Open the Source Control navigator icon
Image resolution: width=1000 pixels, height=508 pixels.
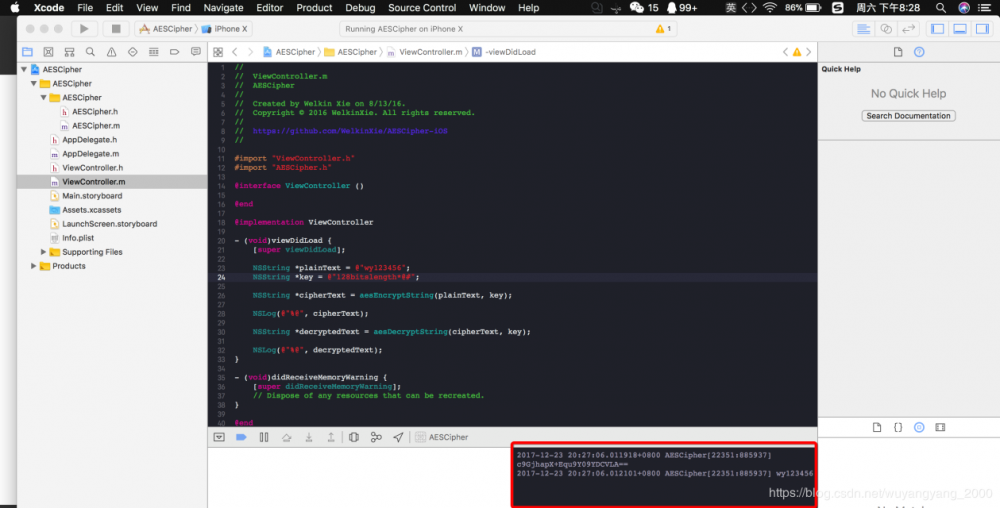48,52
